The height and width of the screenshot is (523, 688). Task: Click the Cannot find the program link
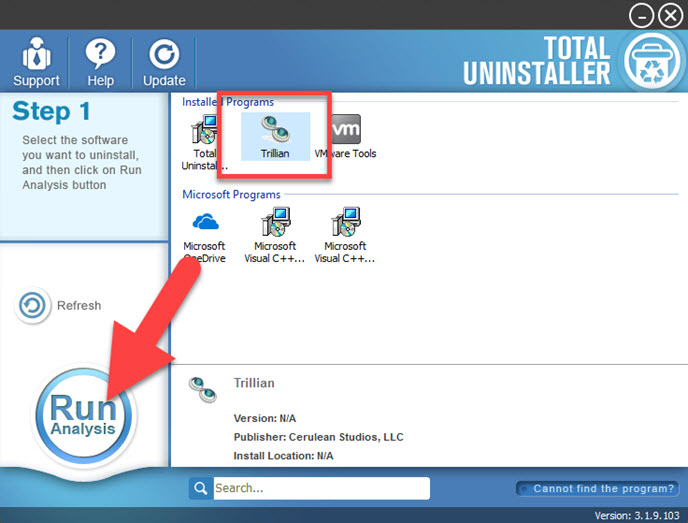[x=598, y=488]
